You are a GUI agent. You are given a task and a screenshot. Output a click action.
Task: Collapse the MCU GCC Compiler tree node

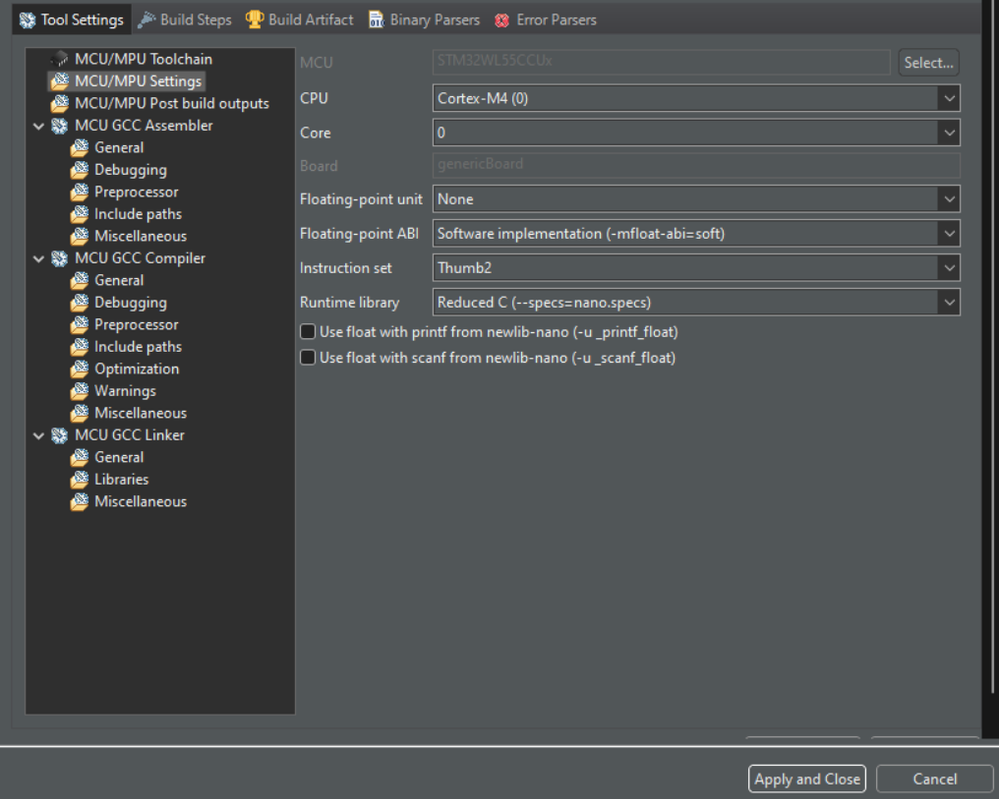pos(39,259)
